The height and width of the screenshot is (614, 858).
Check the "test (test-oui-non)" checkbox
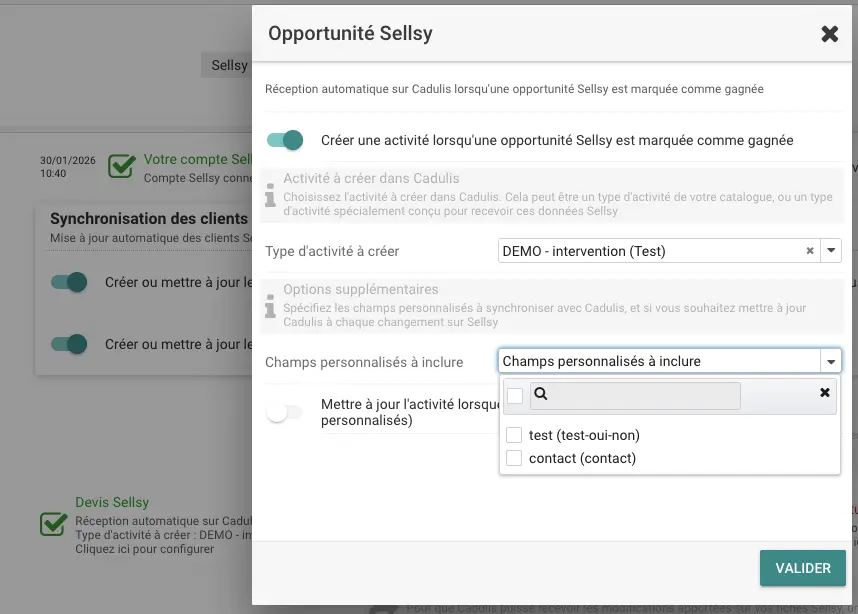514,435
